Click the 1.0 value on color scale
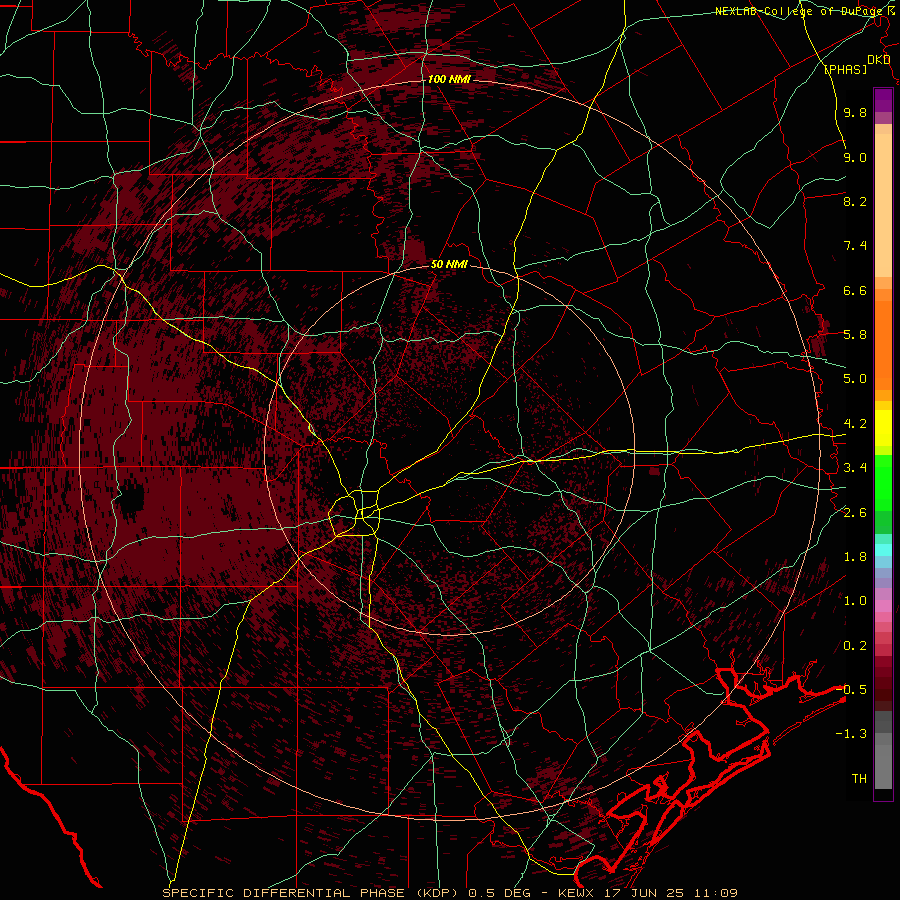900x900 pixels. (x=855, y=602)
